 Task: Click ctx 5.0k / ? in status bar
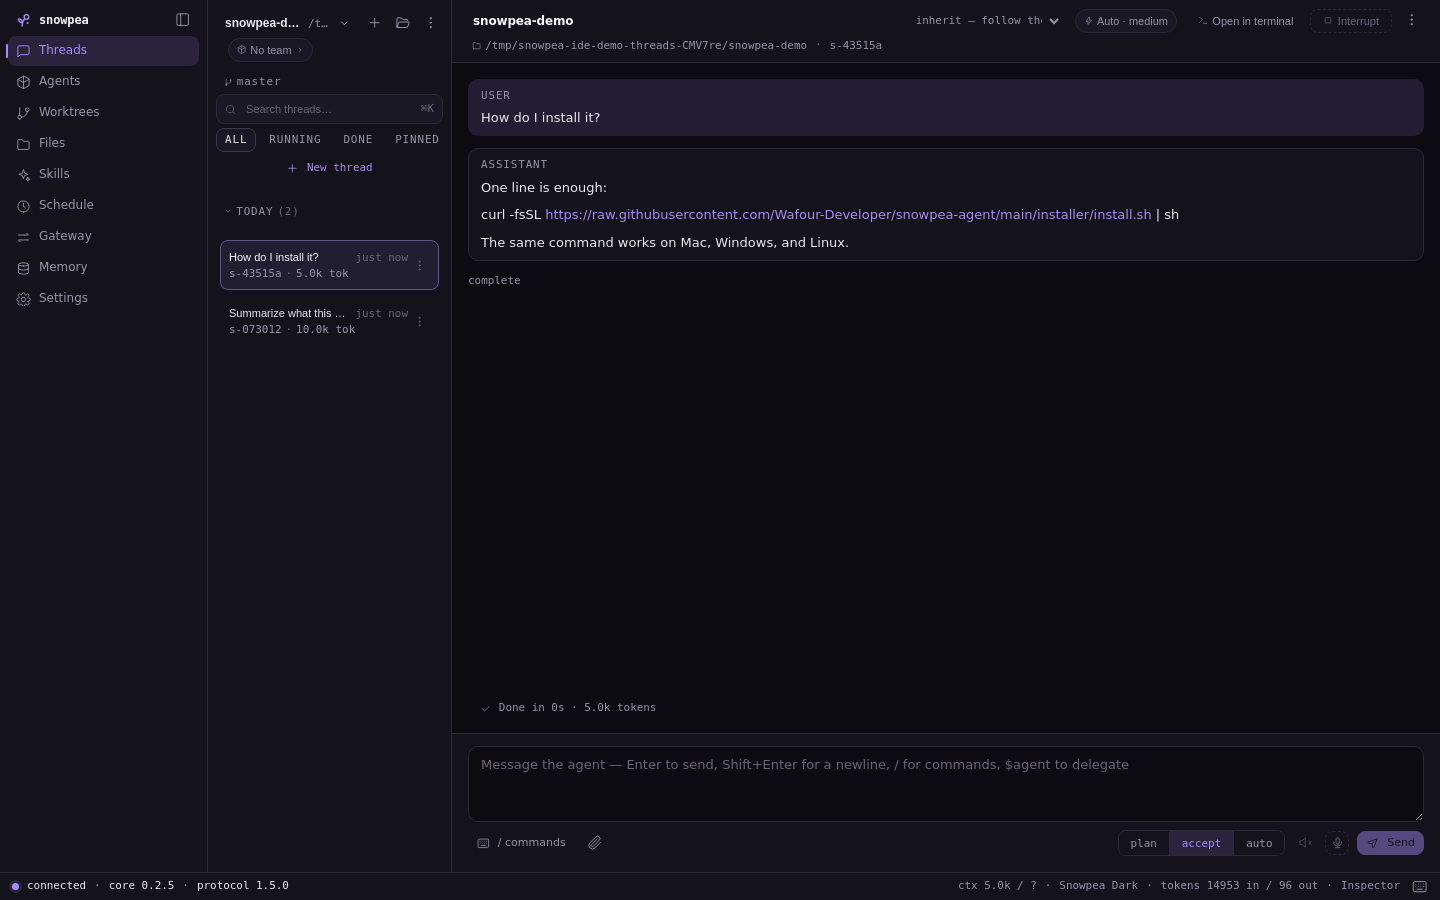tap(997, 886)
